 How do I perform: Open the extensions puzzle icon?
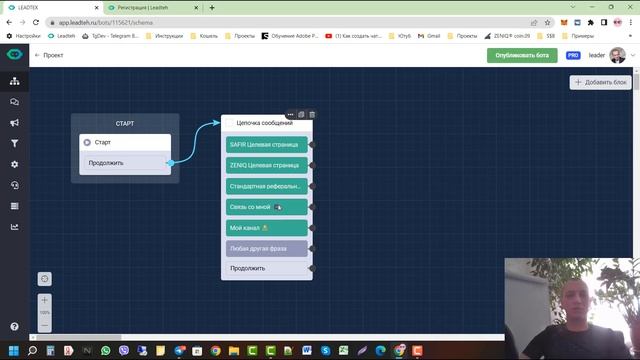pyautogui.click(x=591, y=22)
